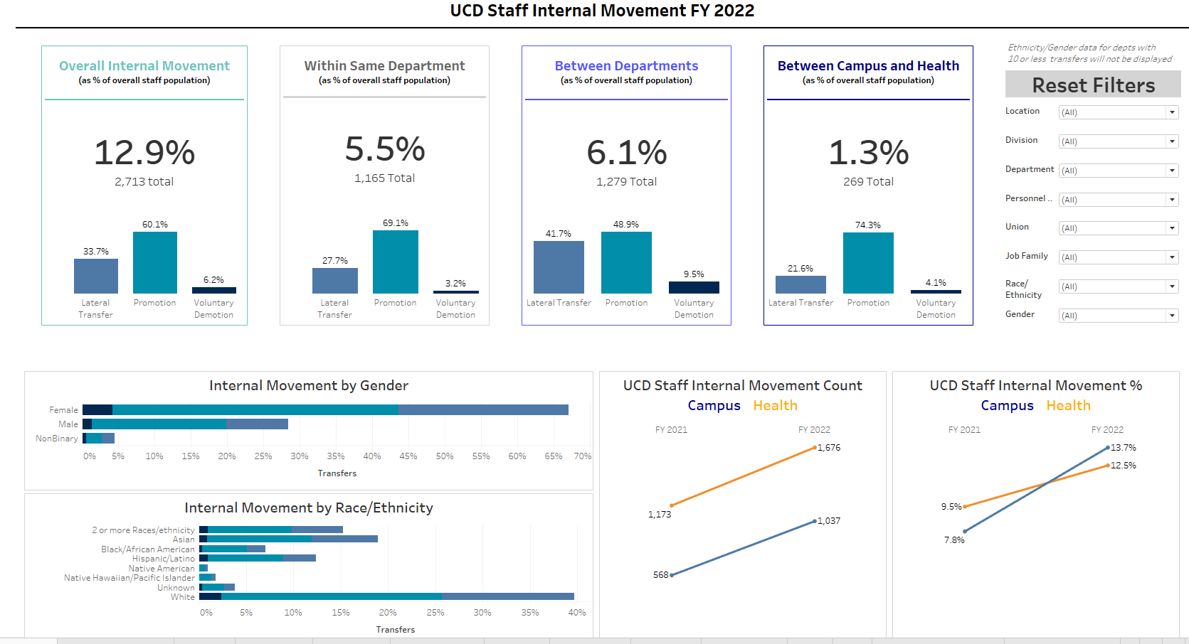Select the 9.5% Voluntary Demotion bar
Image resolution: width=1189 pixels, height=644 pixels.
point(693,288)
